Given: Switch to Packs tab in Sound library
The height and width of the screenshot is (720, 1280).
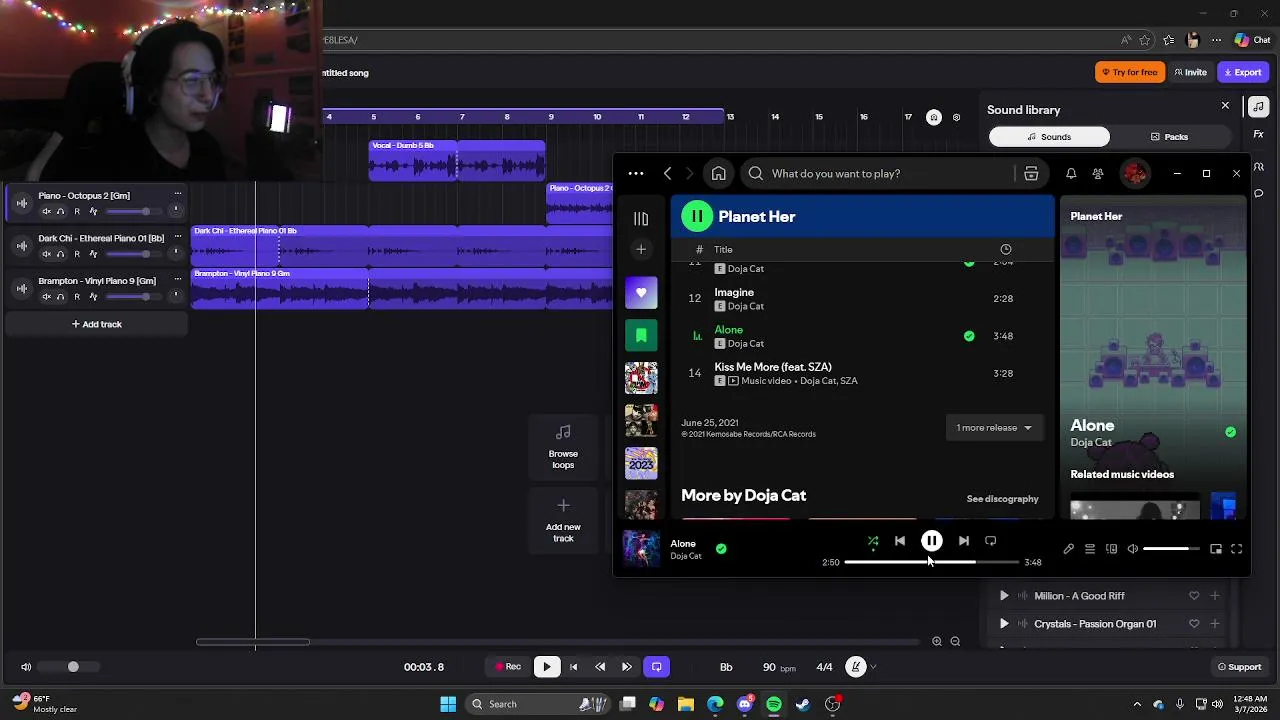Looking at the screenshot, I should (x=1170, y=137).
